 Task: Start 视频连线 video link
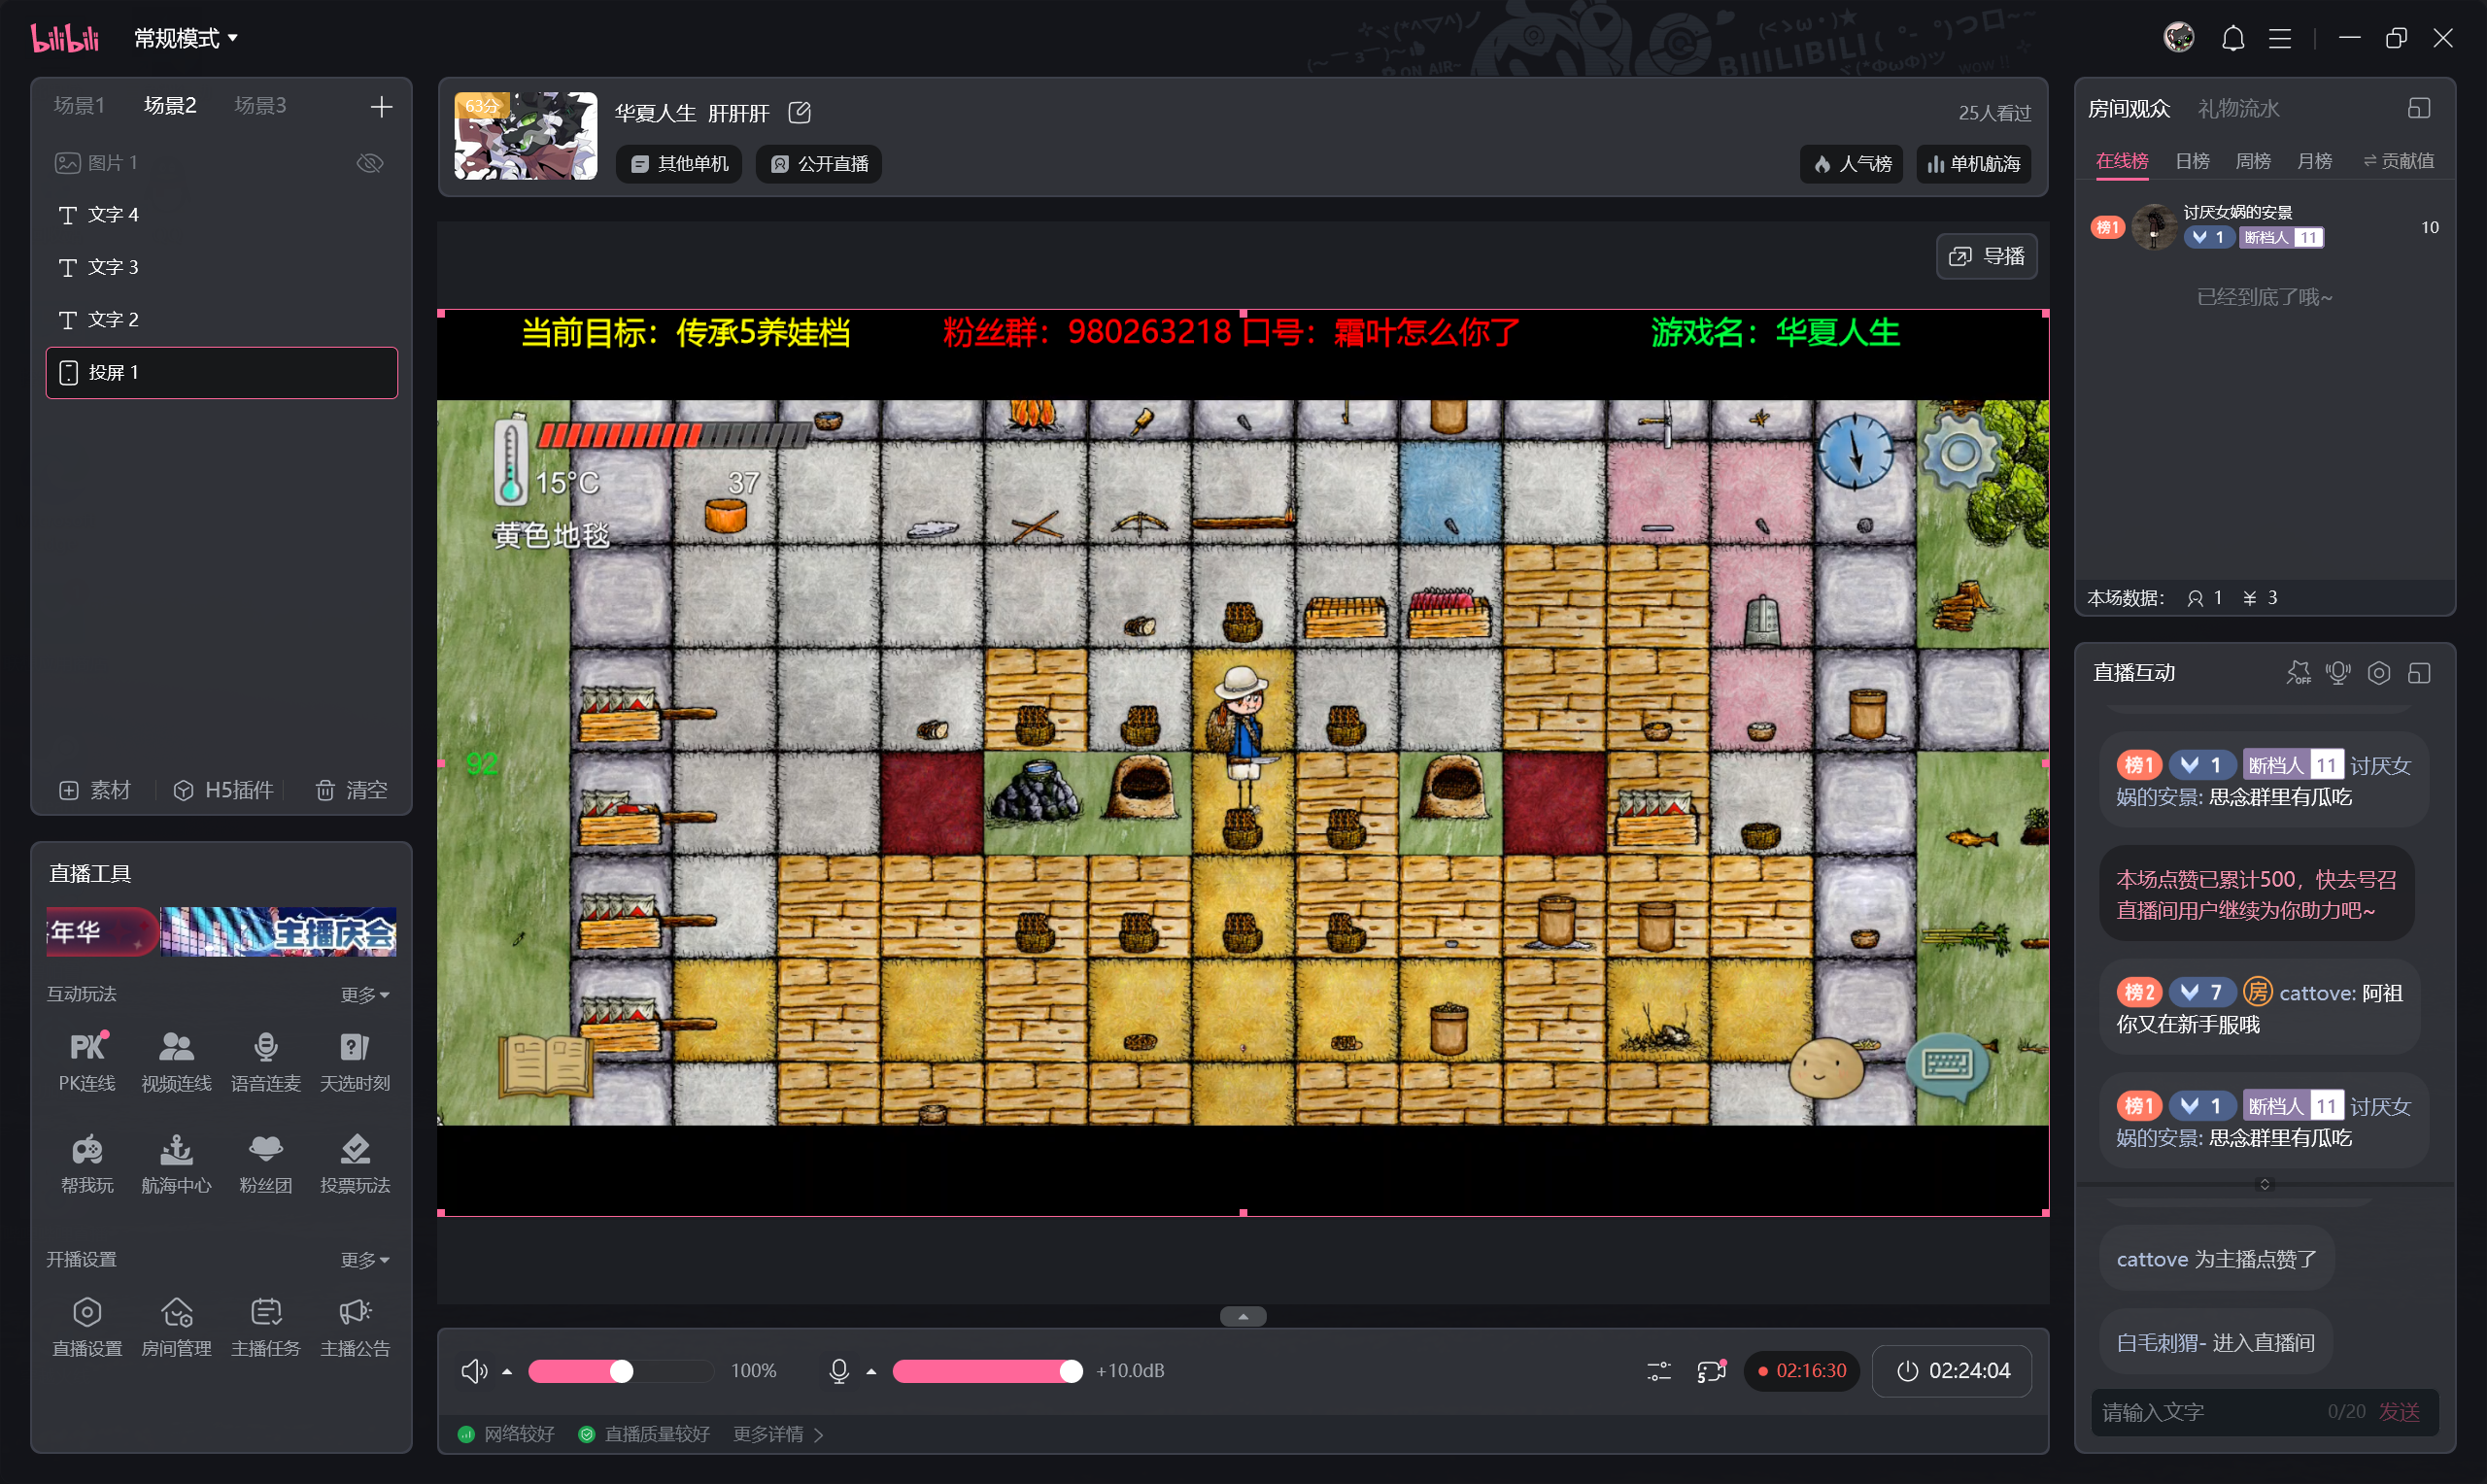tap(176, 1061)
